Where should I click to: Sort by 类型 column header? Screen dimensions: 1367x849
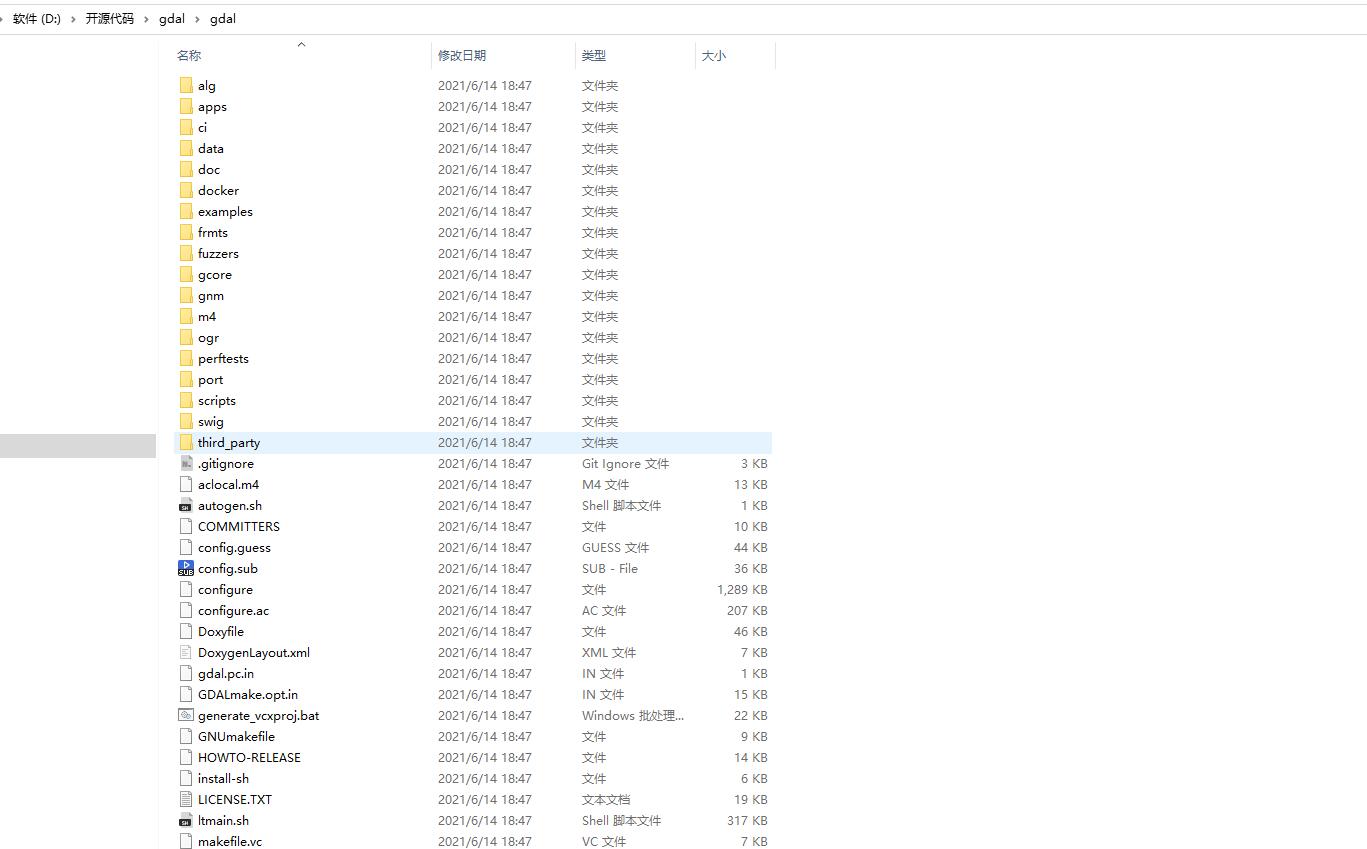click(x=594, y=56)
